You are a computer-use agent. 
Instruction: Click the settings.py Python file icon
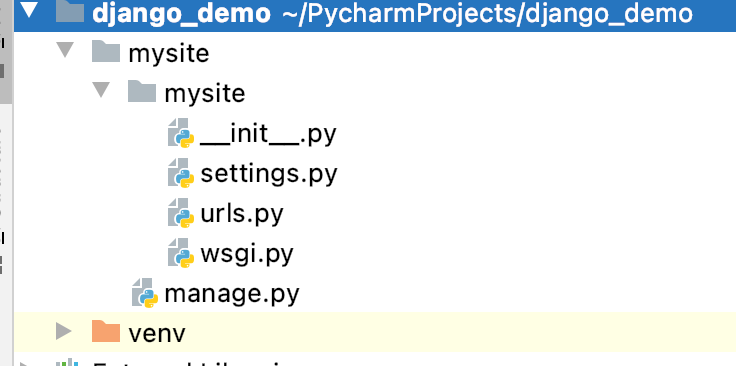[x=181, y=173]
